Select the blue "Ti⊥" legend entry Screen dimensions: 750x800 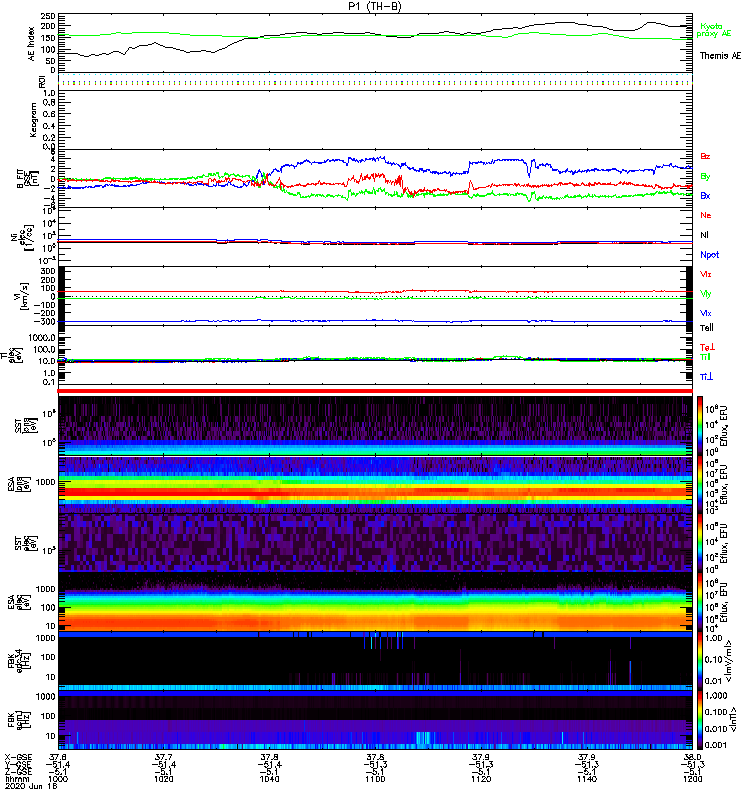(706, 377)
